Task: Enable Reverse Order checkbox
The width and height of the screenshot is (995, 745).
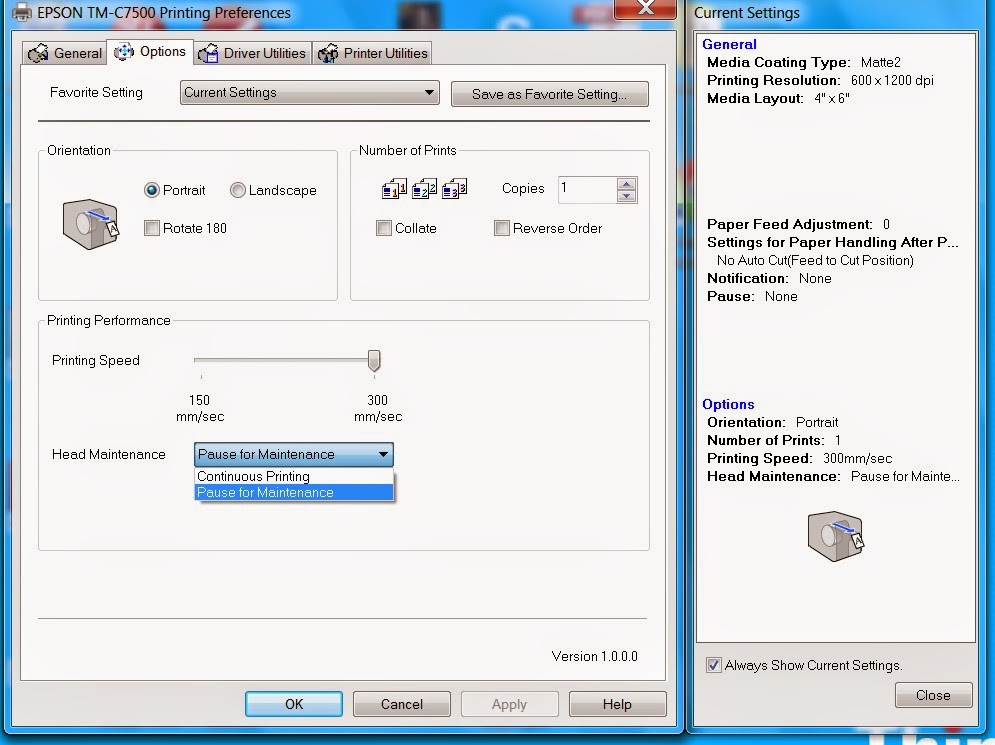Action: coord(548,228)
